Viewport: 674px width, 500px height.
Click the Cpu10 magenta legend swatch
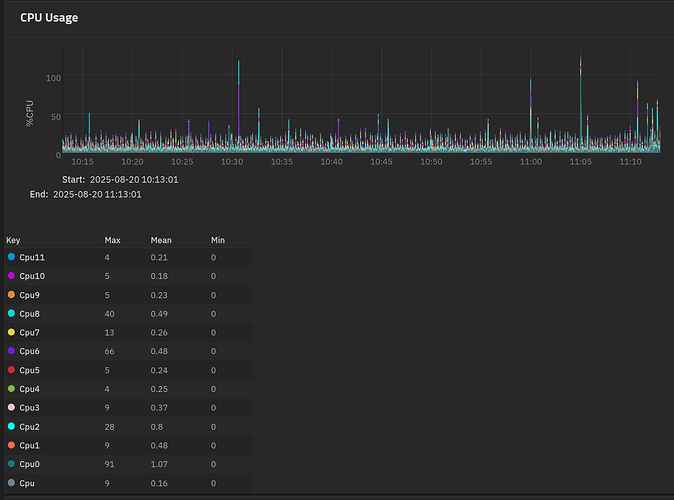[x=11, y=276]
